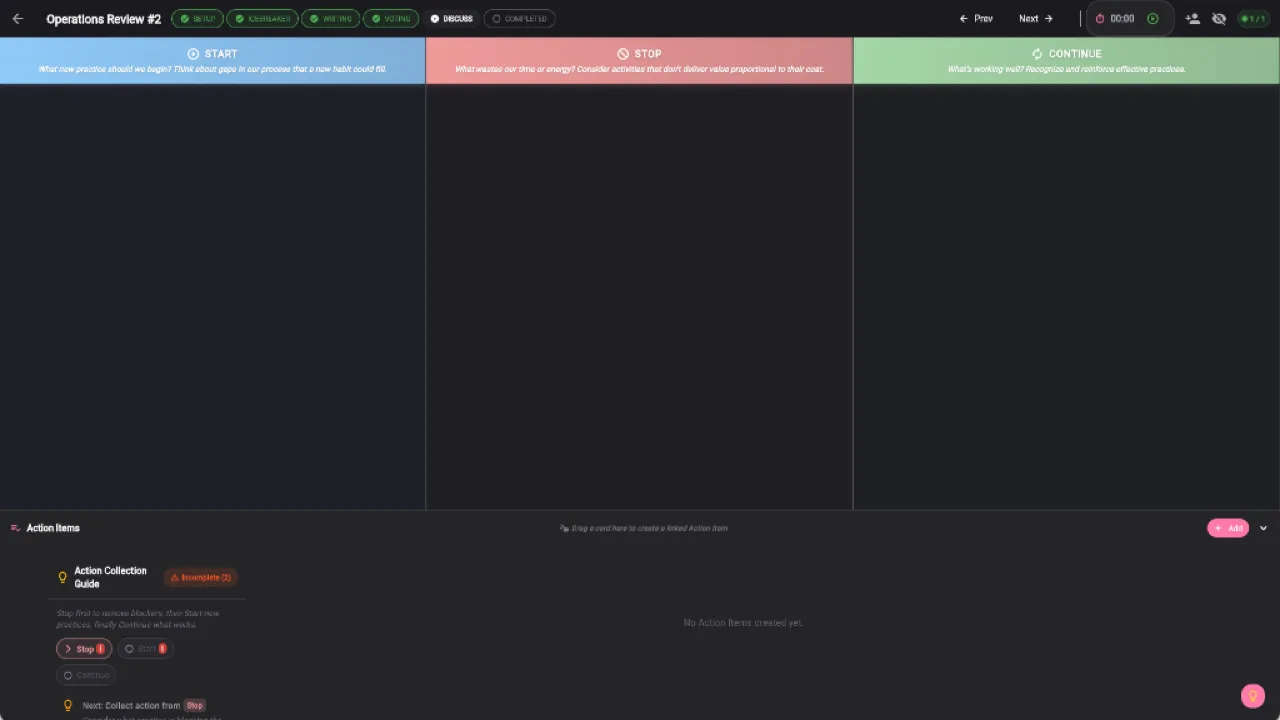Start the timer with the play icon
Viewport: 1280px width, 720px height.
1153,18
